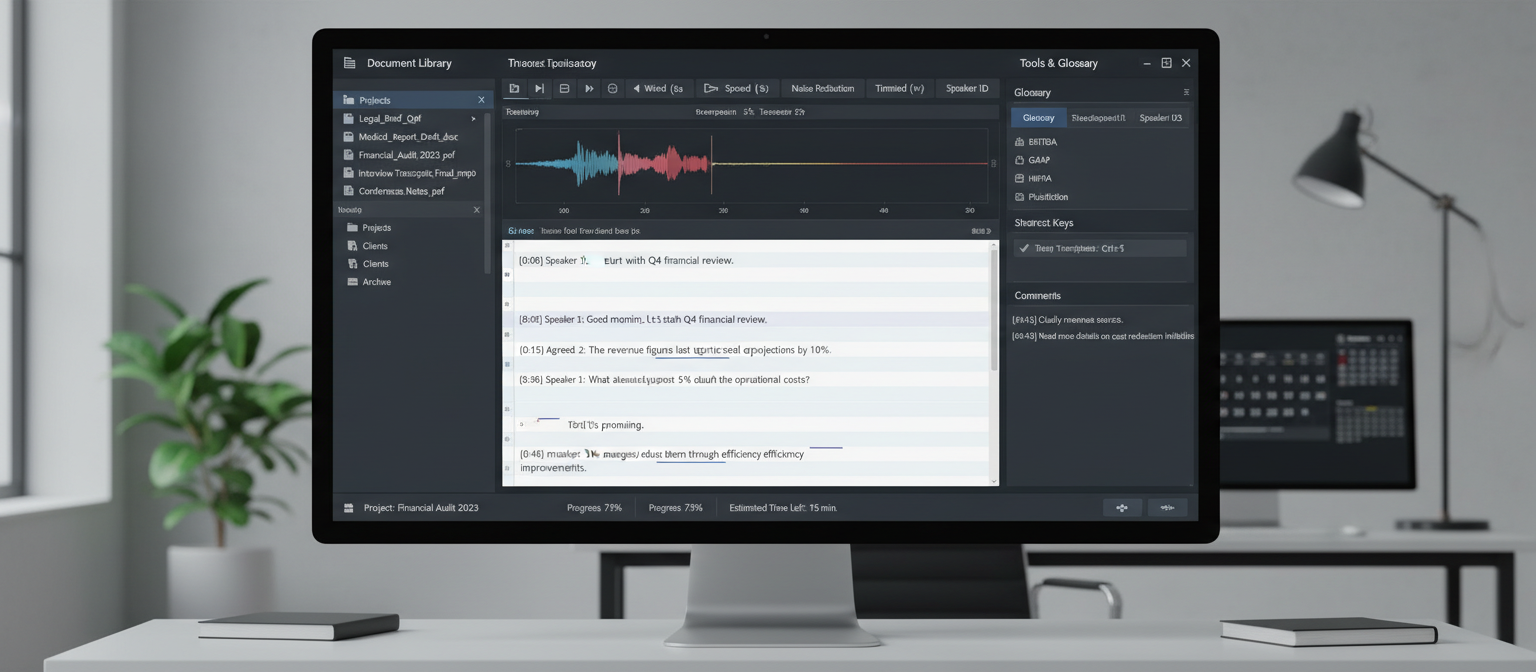Screen dimensions: 1536x672
Task: Close the second sidebar section X
Action: tap(476, 210)
